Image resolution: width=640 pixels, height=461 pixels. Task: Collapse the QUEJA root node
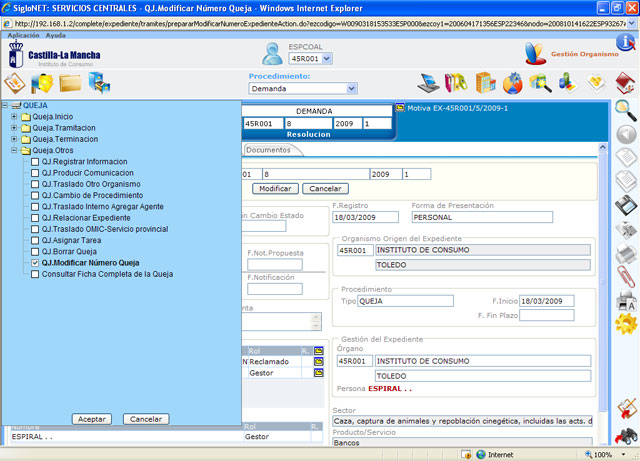(4, 105)
